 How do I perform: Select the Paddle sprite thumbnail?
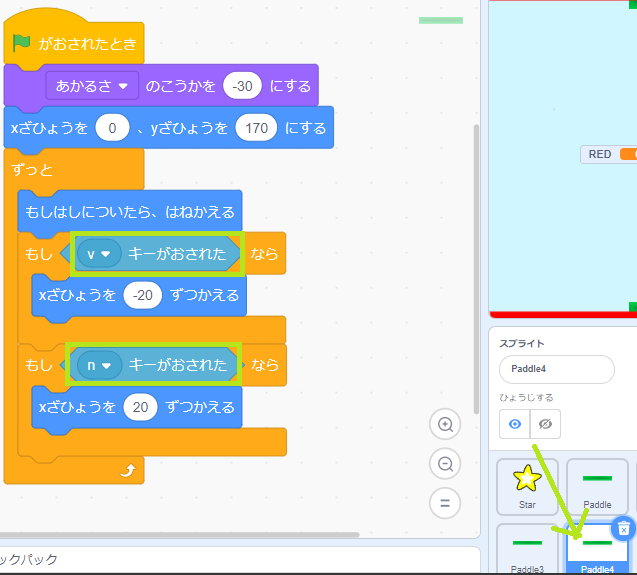(x=597, y=487)
